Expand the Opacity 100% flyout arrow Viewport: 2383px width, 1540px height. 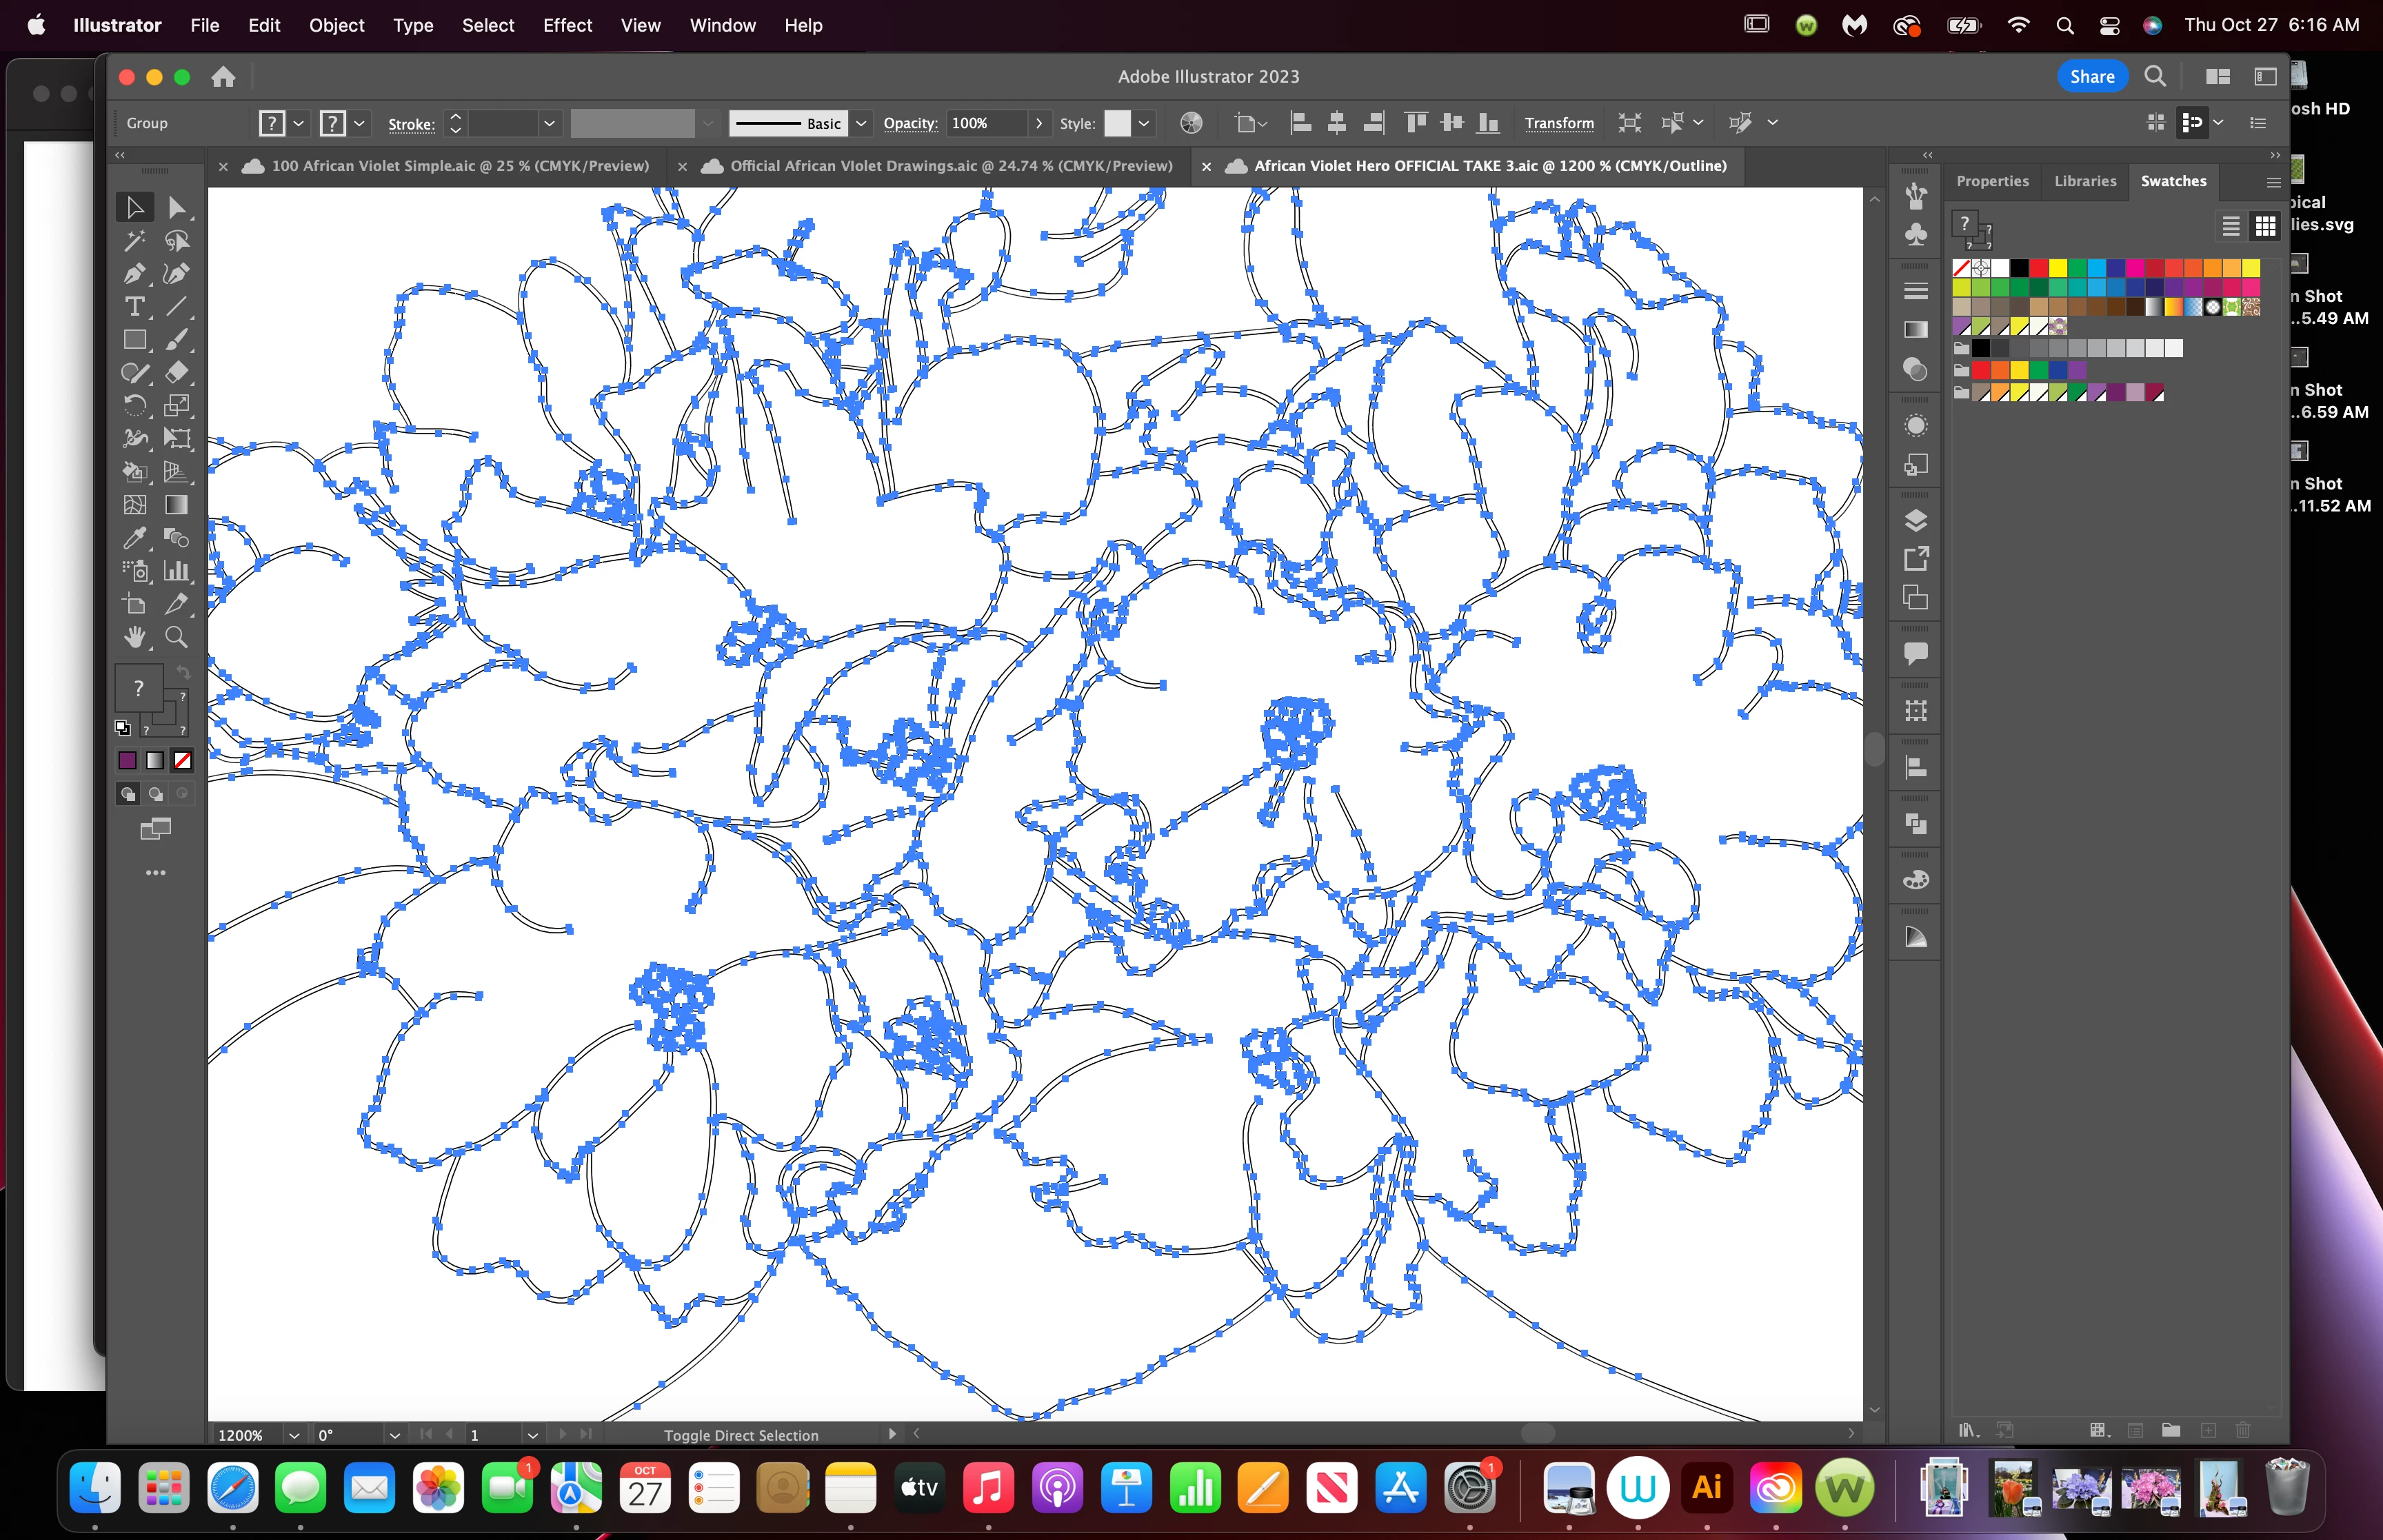click(1039, 123)
